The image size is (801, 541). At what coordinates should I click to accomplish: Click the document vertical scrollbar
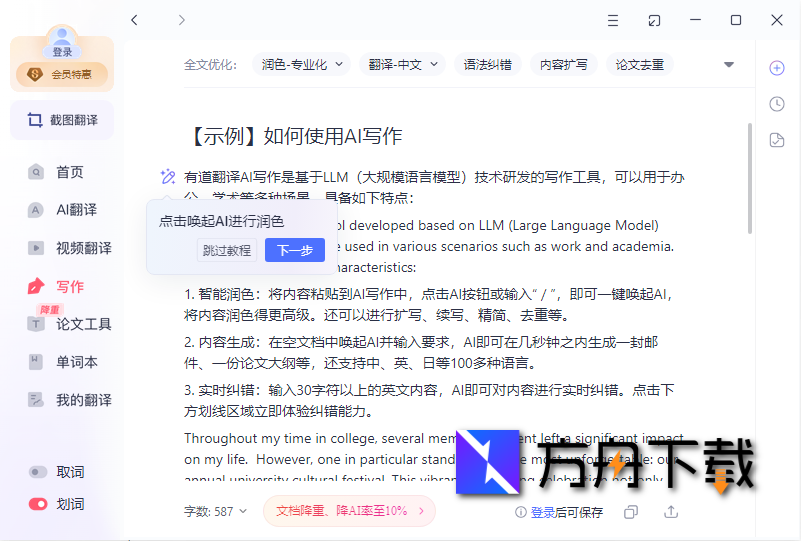749,178
